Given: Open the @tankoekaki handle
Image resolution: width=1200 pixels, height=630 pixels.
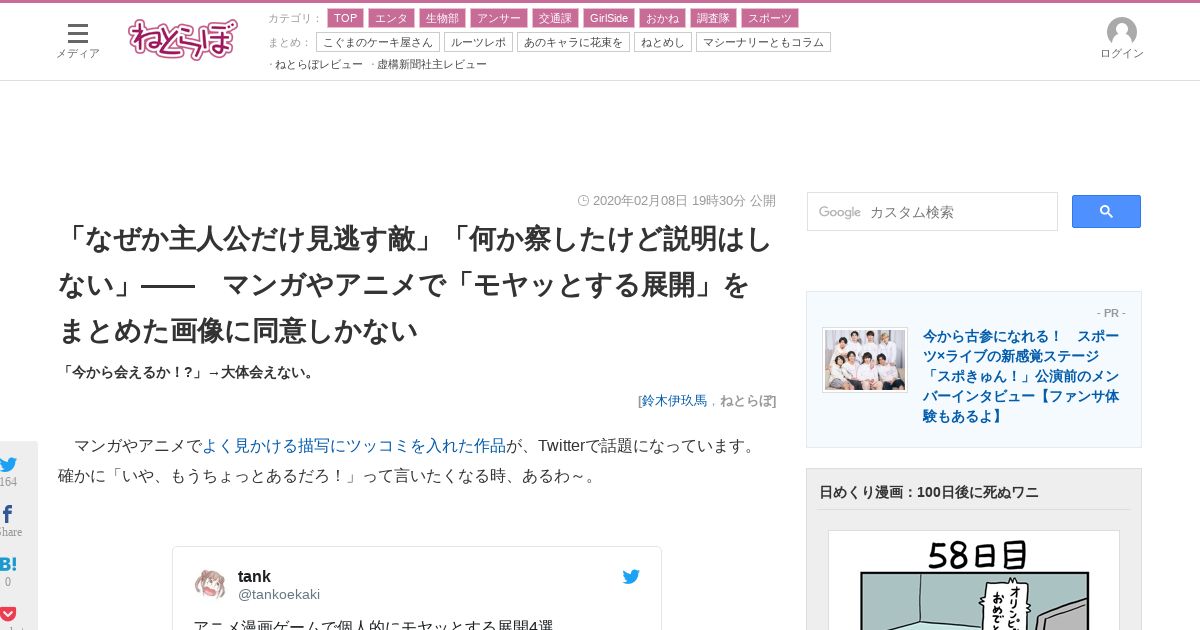Looking at the screenshot, I should pos(279,595).
